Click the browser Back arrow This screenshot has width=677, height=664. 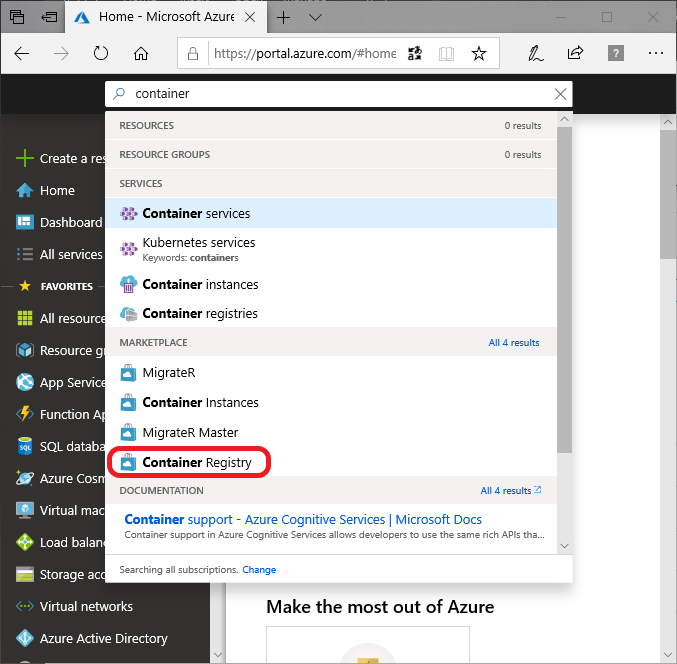point(22,54)
